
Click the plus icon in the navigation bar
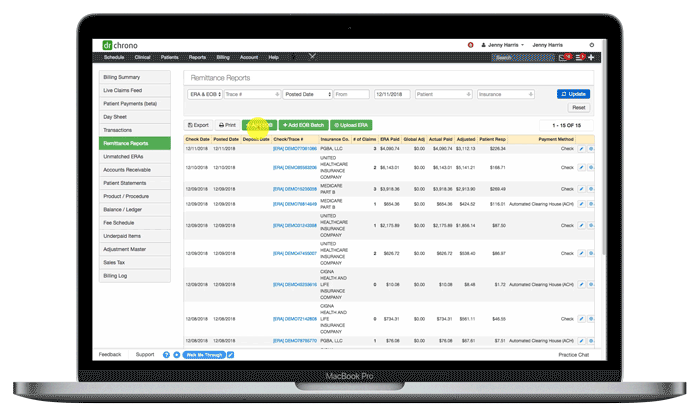click(x=591, y=57)
